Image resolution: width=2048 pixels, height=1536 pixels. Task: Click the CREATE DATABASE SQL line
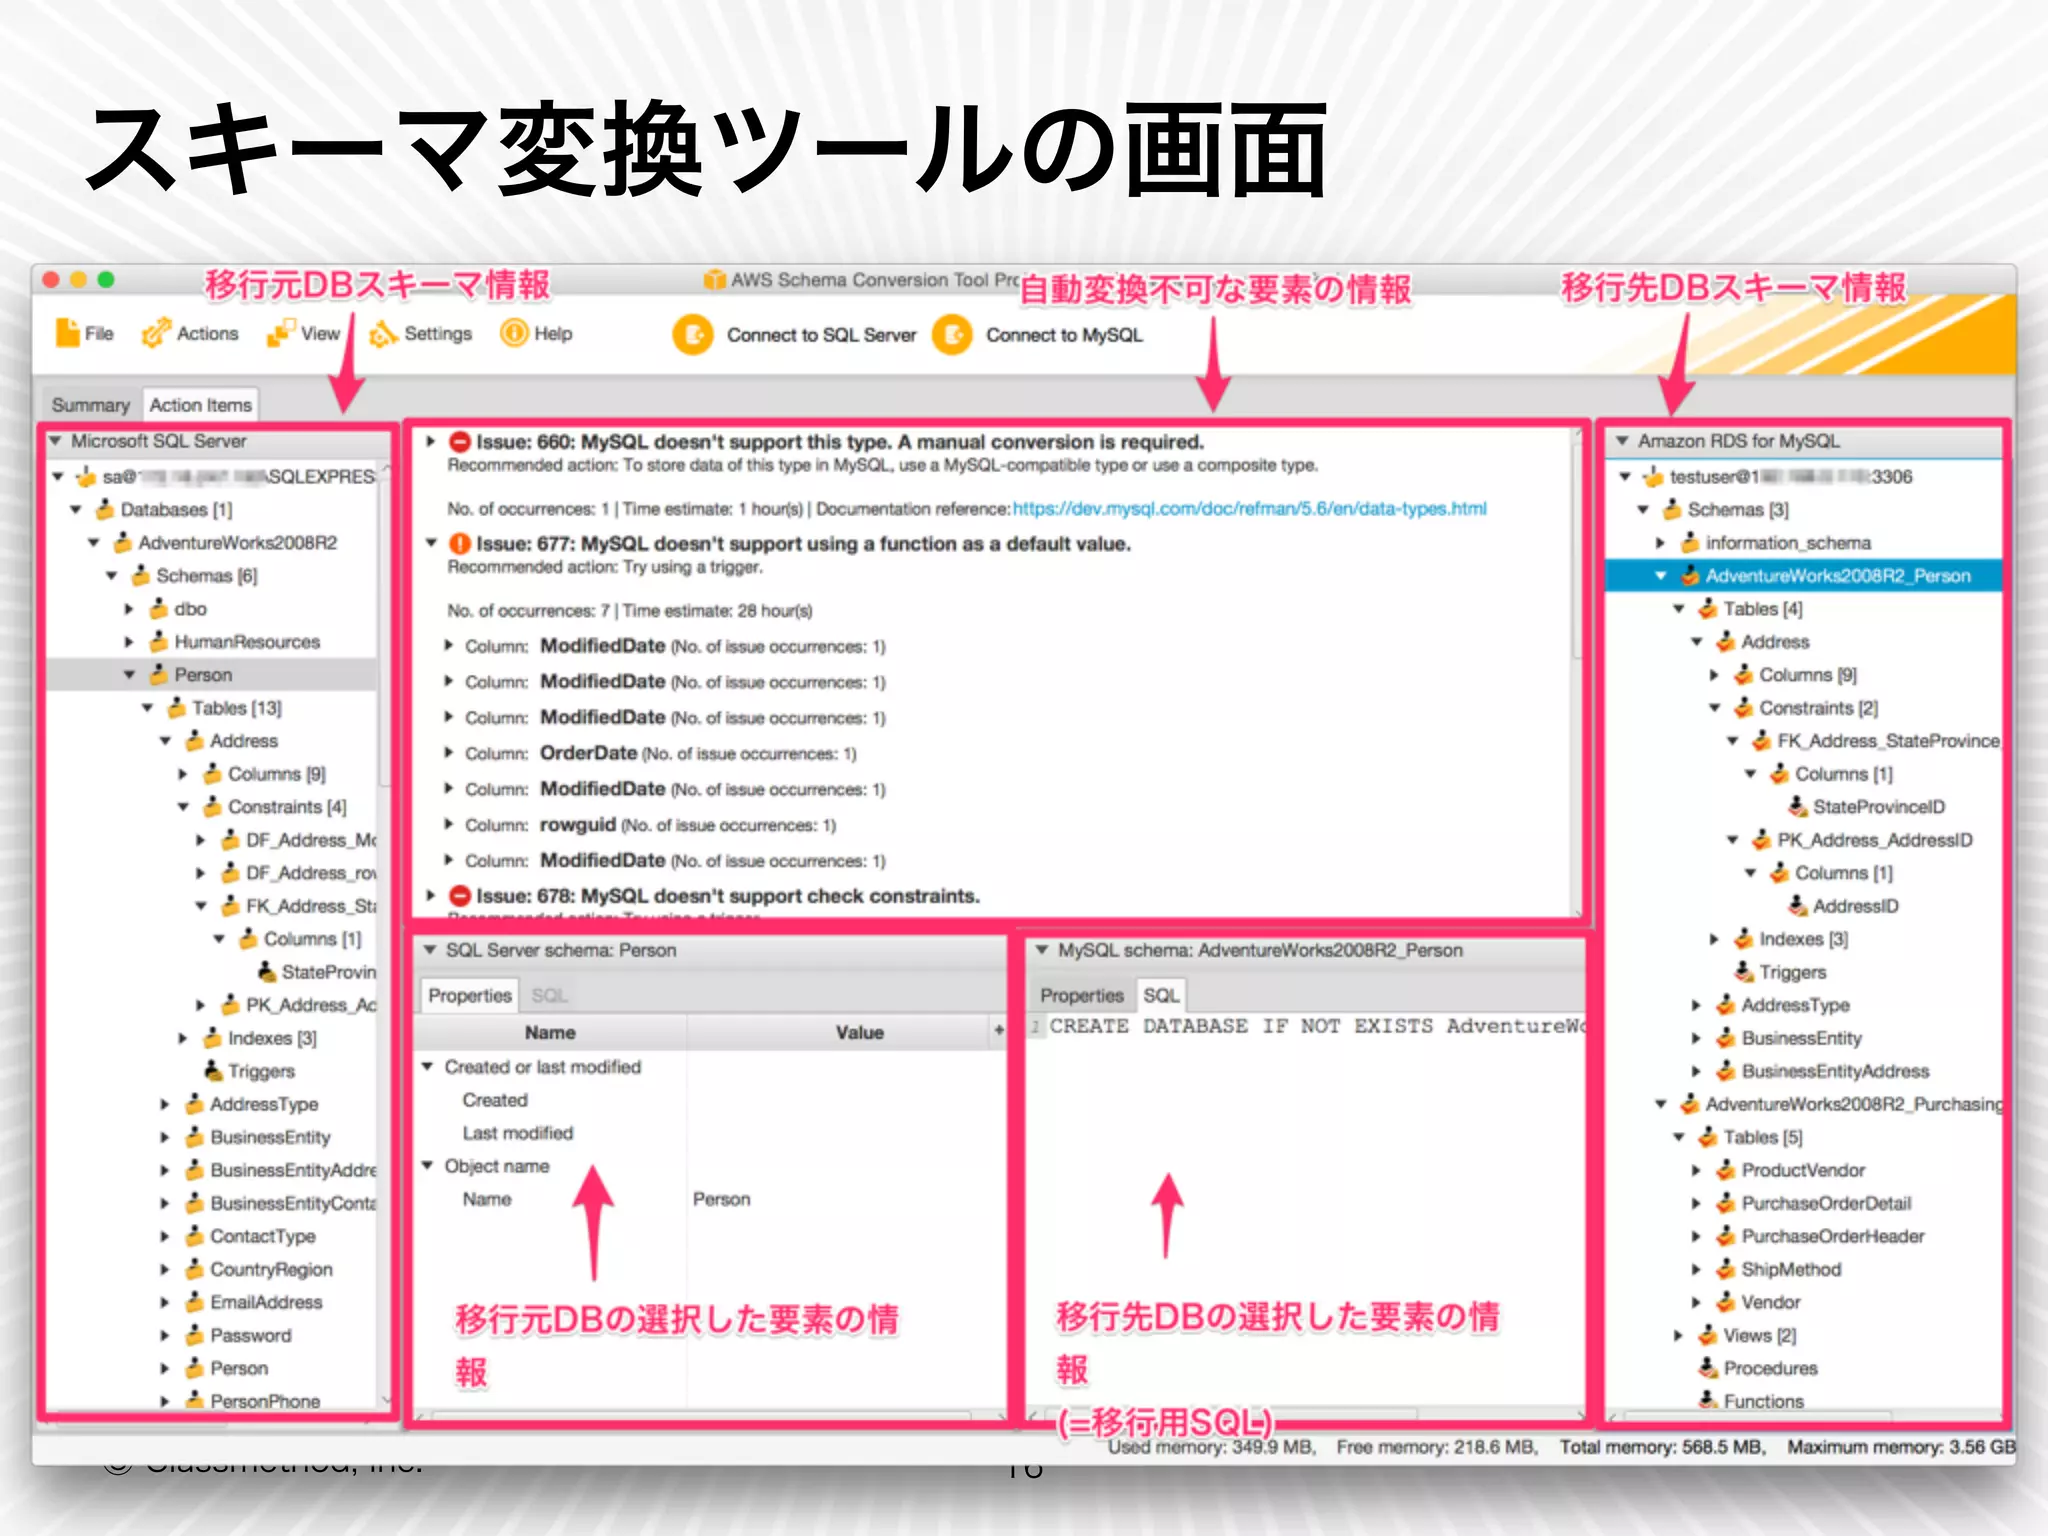pyautogui.click(x=1317, y=1026)
